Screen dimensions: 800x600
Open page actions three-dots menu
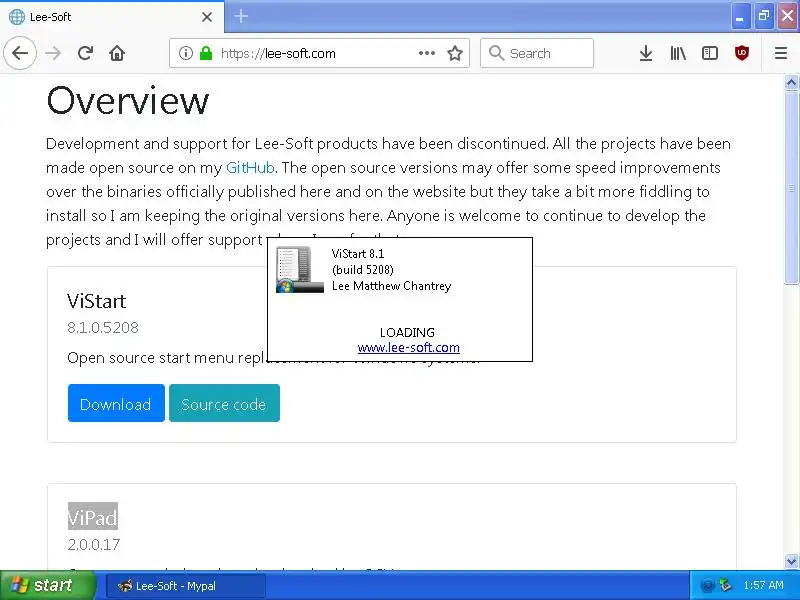(x=427, y=53)
